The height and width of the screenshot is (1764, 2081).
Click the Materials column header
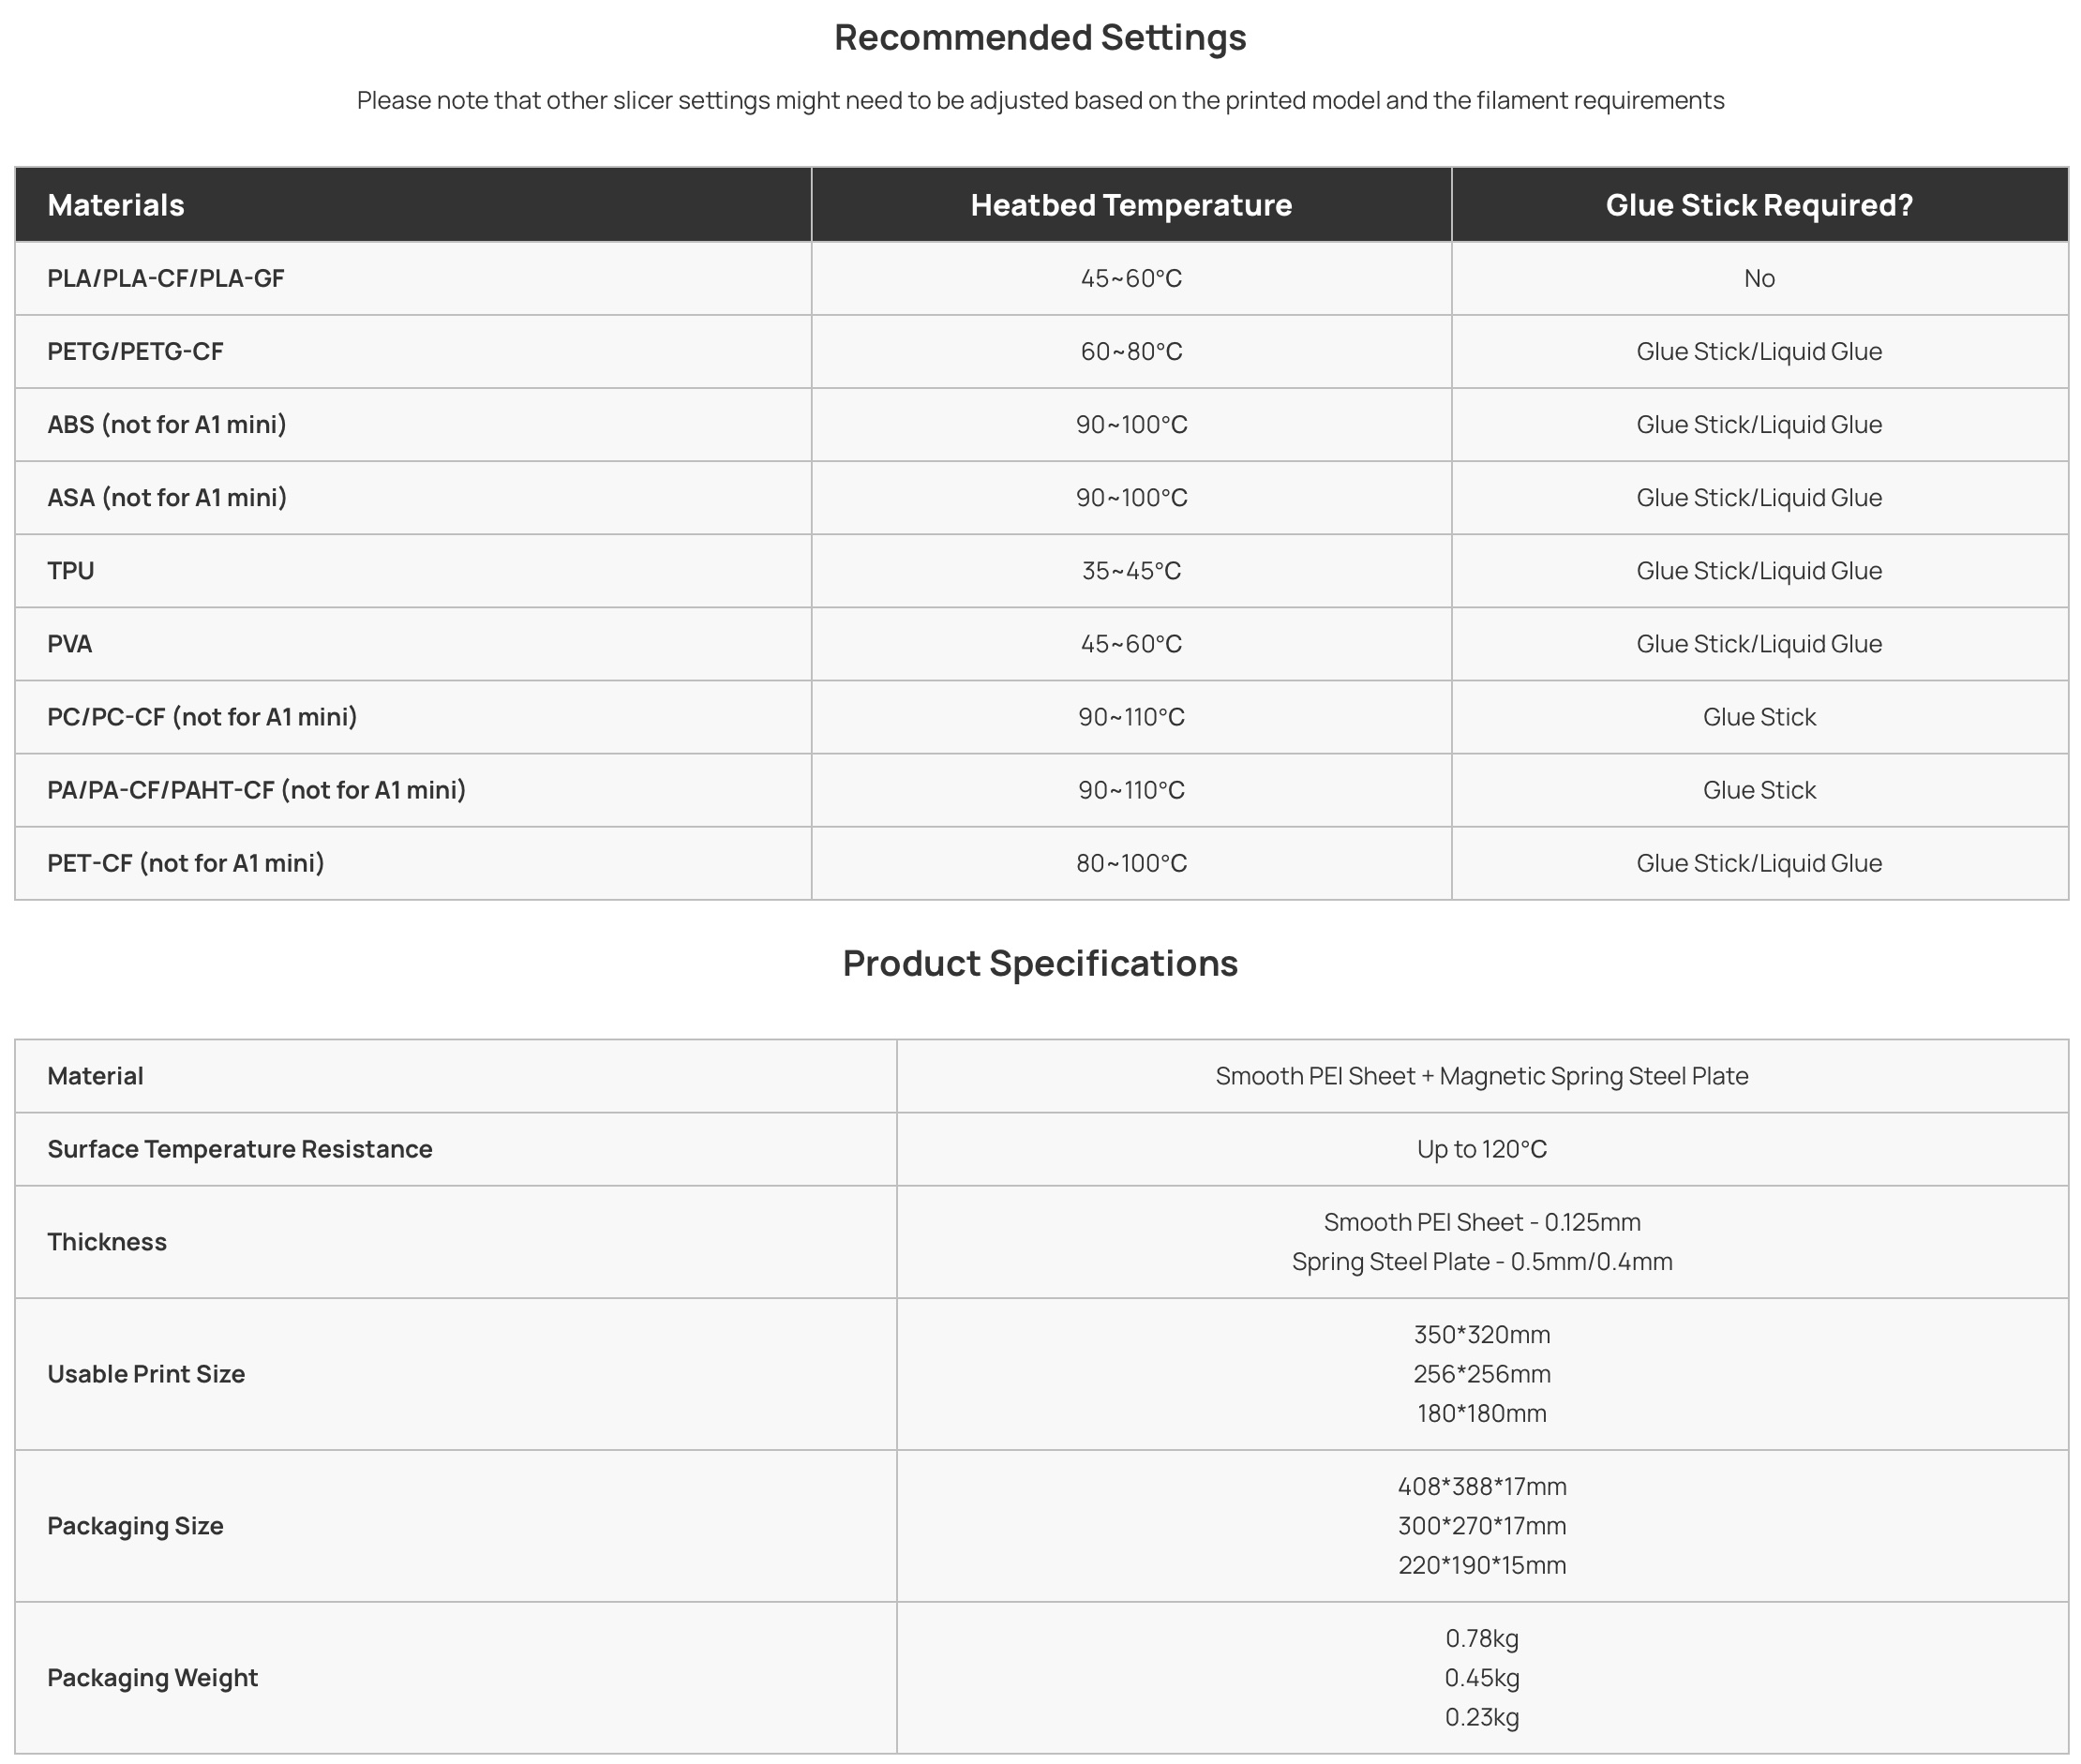point(116,205)
